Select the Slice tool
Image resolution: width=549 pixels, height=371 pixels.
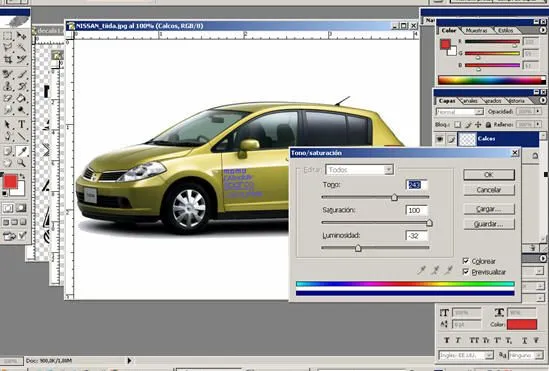coord(21,59)
